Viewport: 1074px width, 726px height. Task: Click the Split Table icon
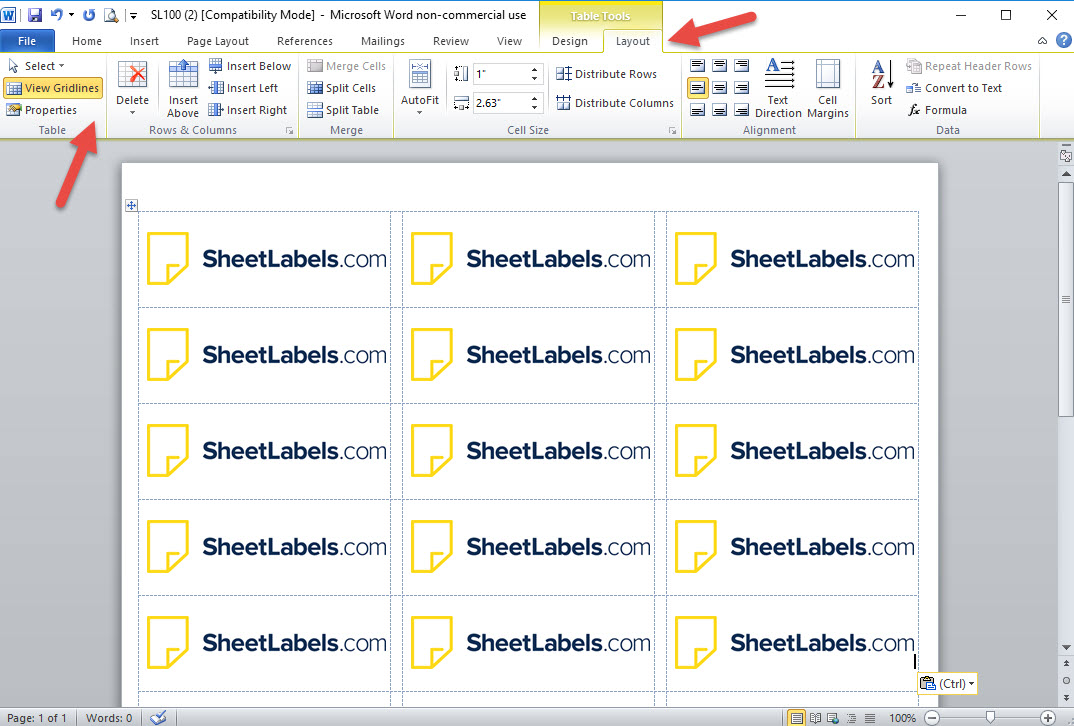tap(315, 110)
